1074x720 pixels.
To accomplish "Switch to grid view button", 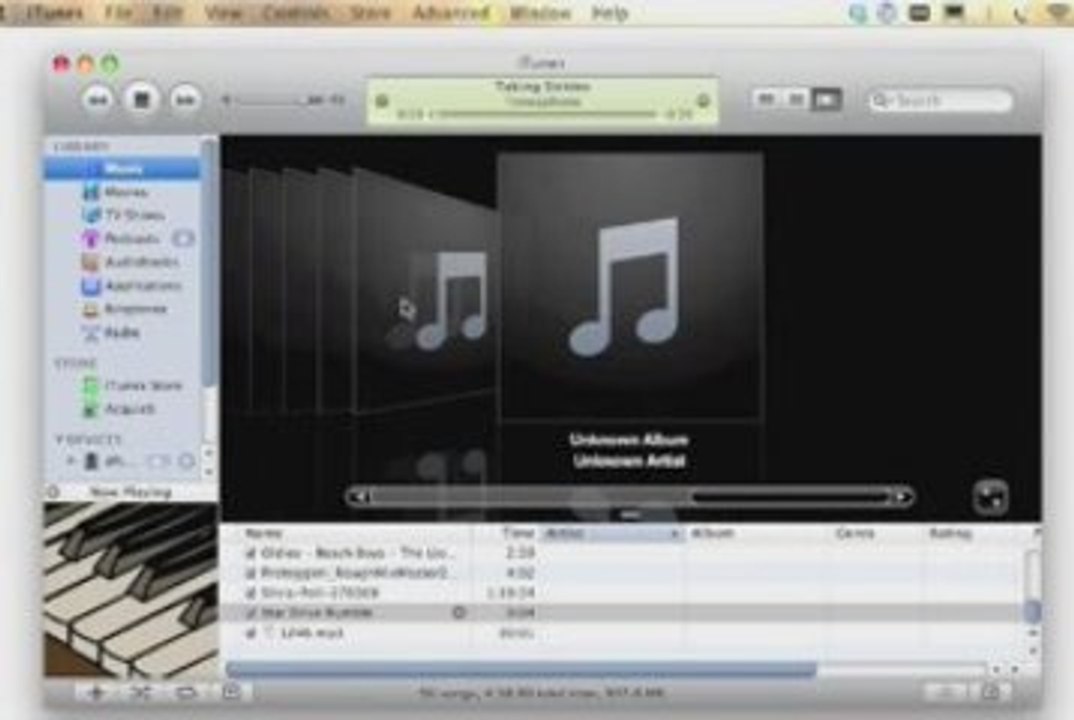I will (797, 100).
